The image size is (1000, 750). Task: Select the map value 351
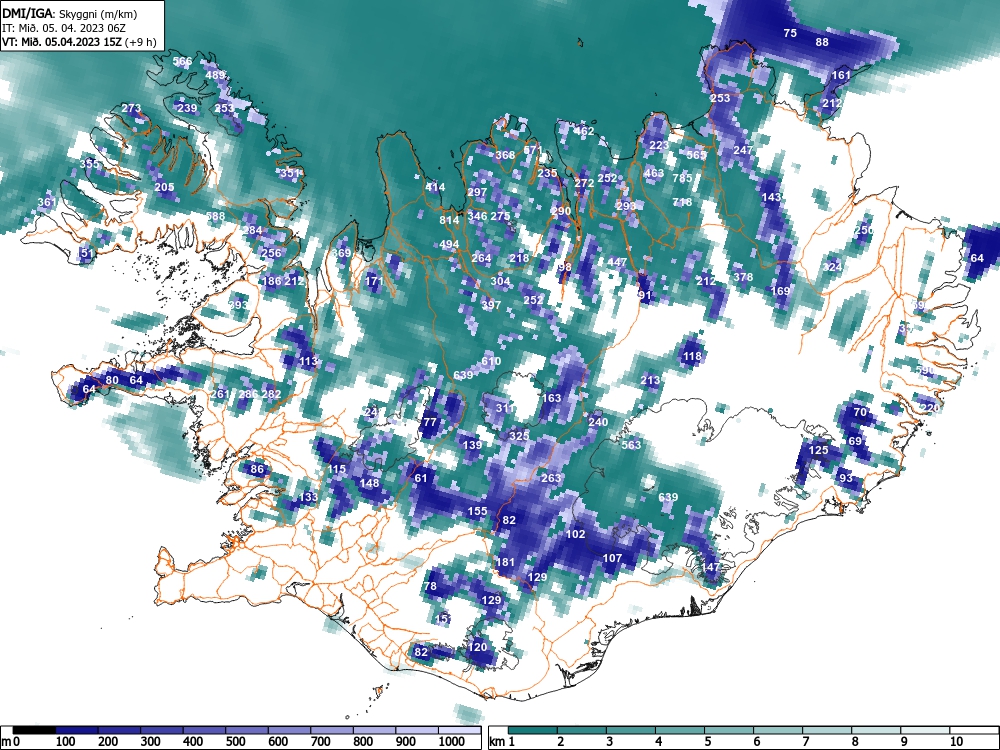(290, 173)
